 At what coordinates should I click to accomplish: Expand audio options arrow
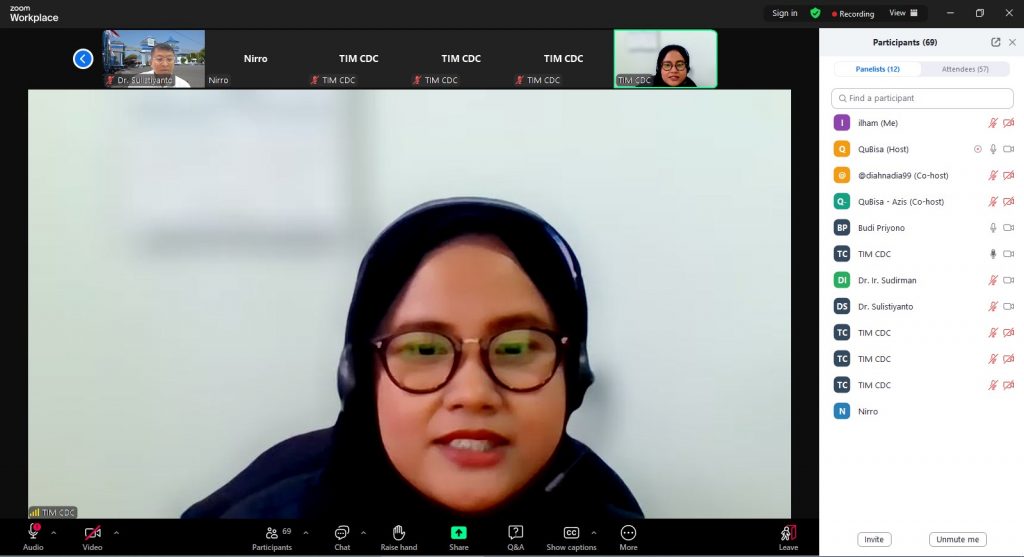click(54, 533)
